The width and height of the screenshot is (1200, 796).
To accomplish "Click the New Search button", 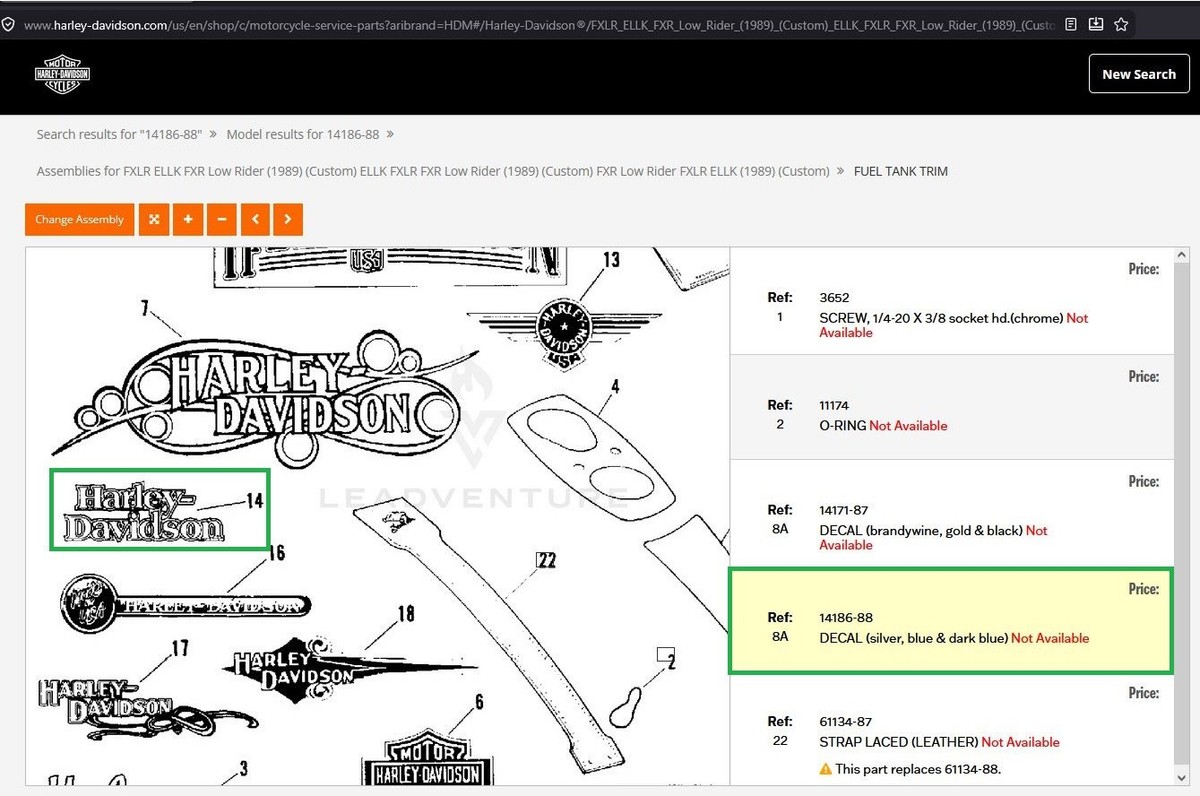I will coord(1139,74).
